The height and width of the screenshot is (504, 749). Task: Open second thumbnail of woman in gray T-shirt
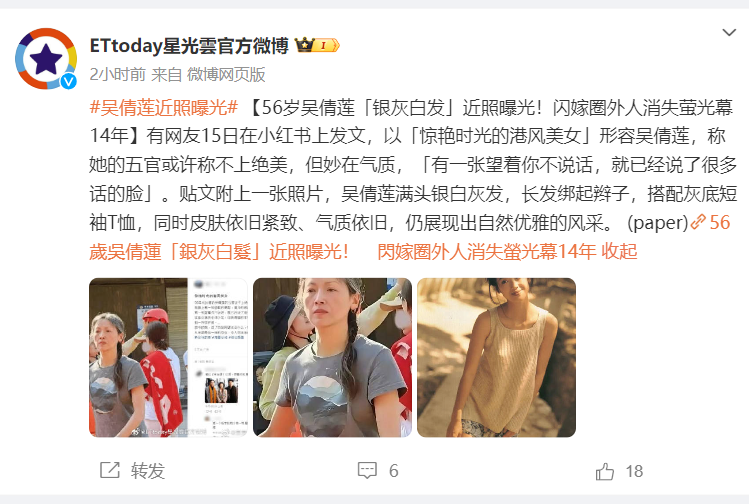(x=332, y=357)
